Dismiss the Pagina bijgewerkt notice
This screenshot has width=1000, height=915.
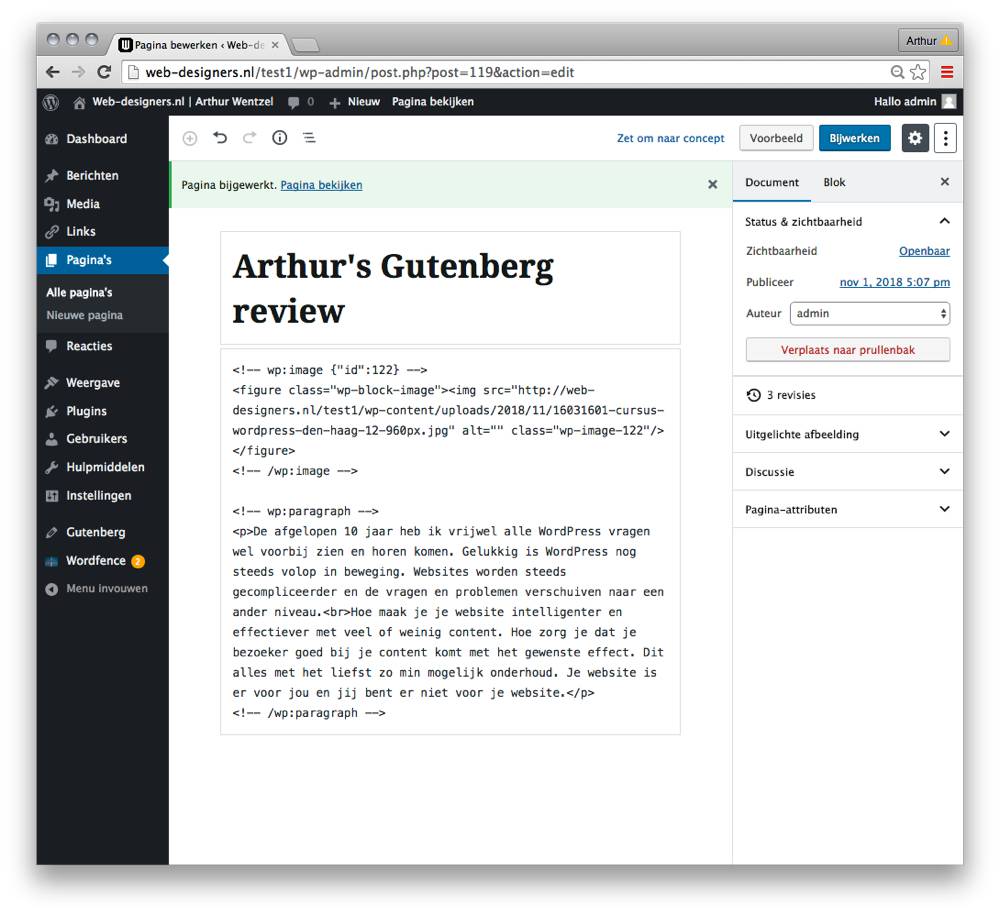pyautogui.click(x=712, y=184)
